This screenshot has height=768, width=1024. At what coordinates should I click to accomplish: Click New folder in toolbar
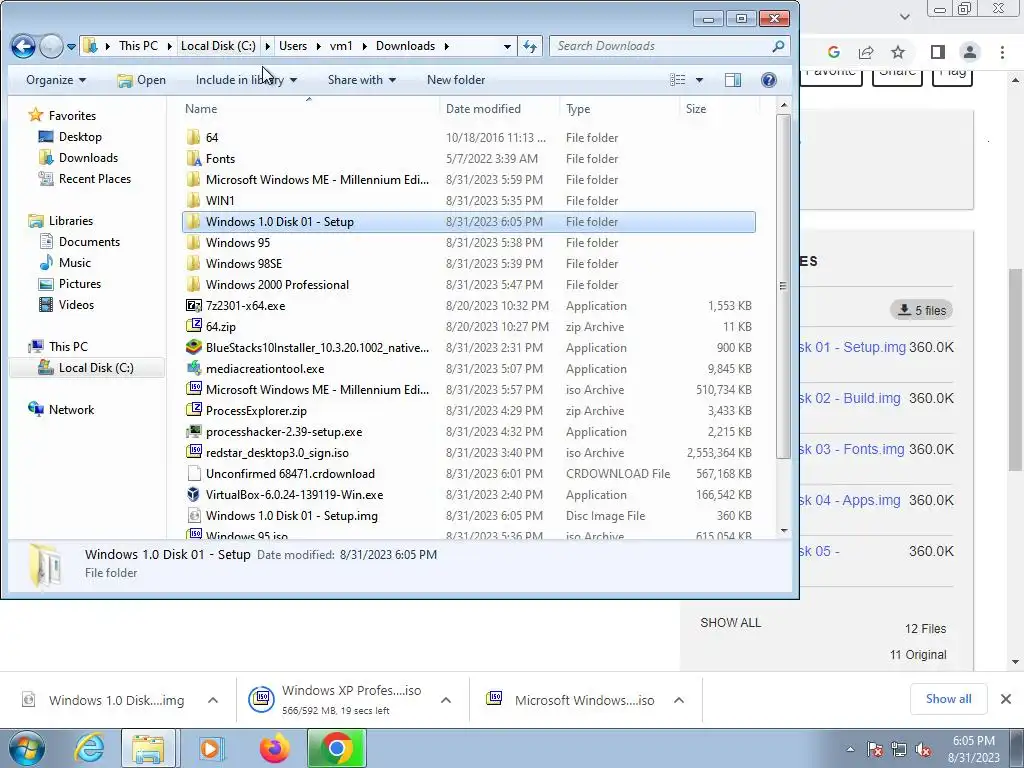456,80
